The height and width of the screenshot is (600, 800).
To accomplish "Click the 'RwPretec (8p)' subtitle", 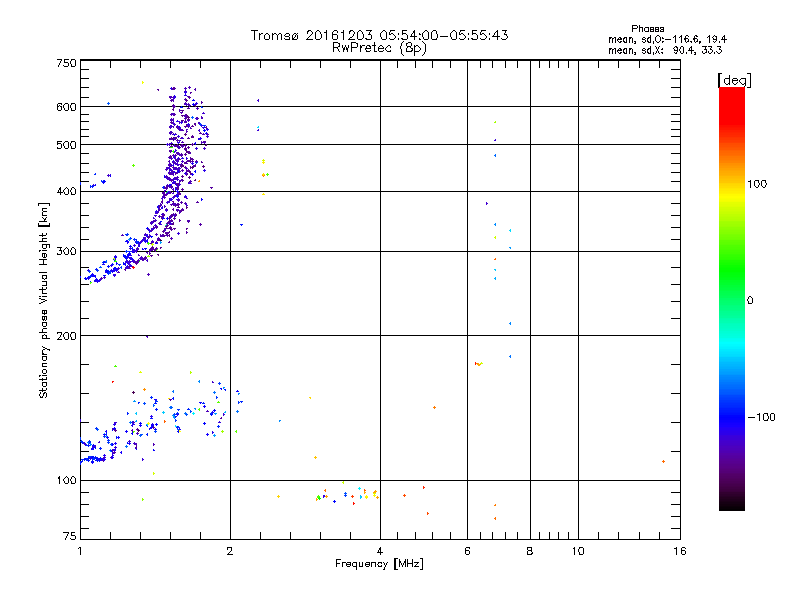I will coord(379,48).
